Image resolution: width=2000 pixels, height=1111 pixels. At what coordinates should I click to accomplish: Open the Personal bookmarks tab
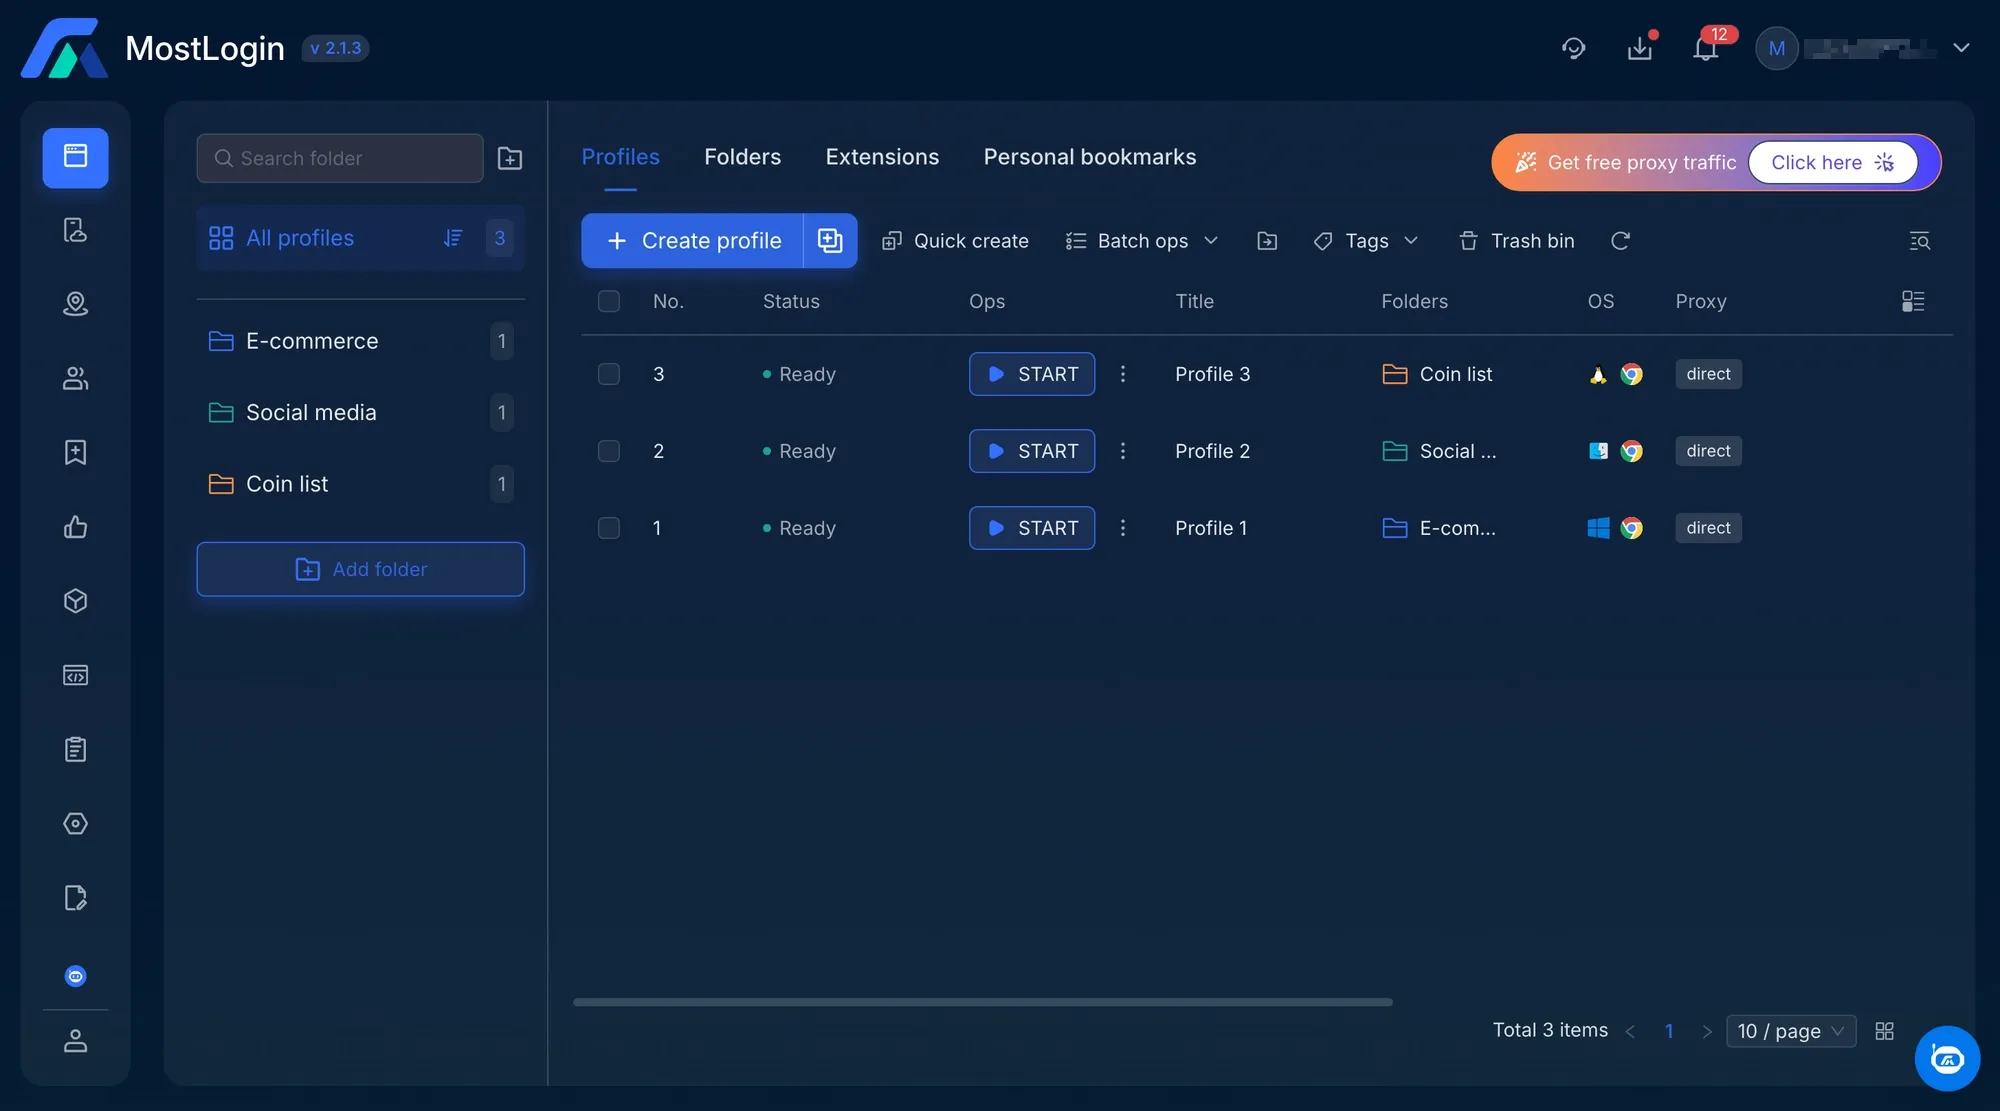pyautogui.click(x=1090, y=157)
